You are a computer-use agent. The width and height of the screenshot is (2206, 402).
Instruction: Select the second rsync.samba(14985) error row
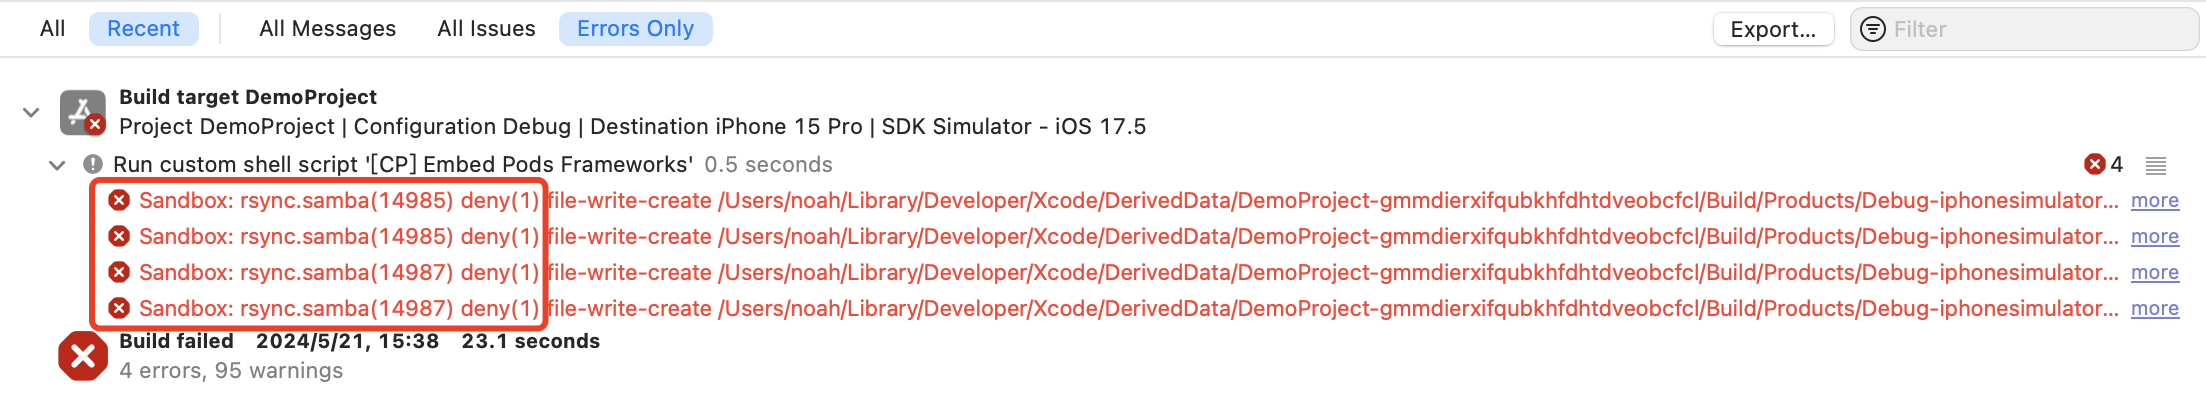click(700, 236)
